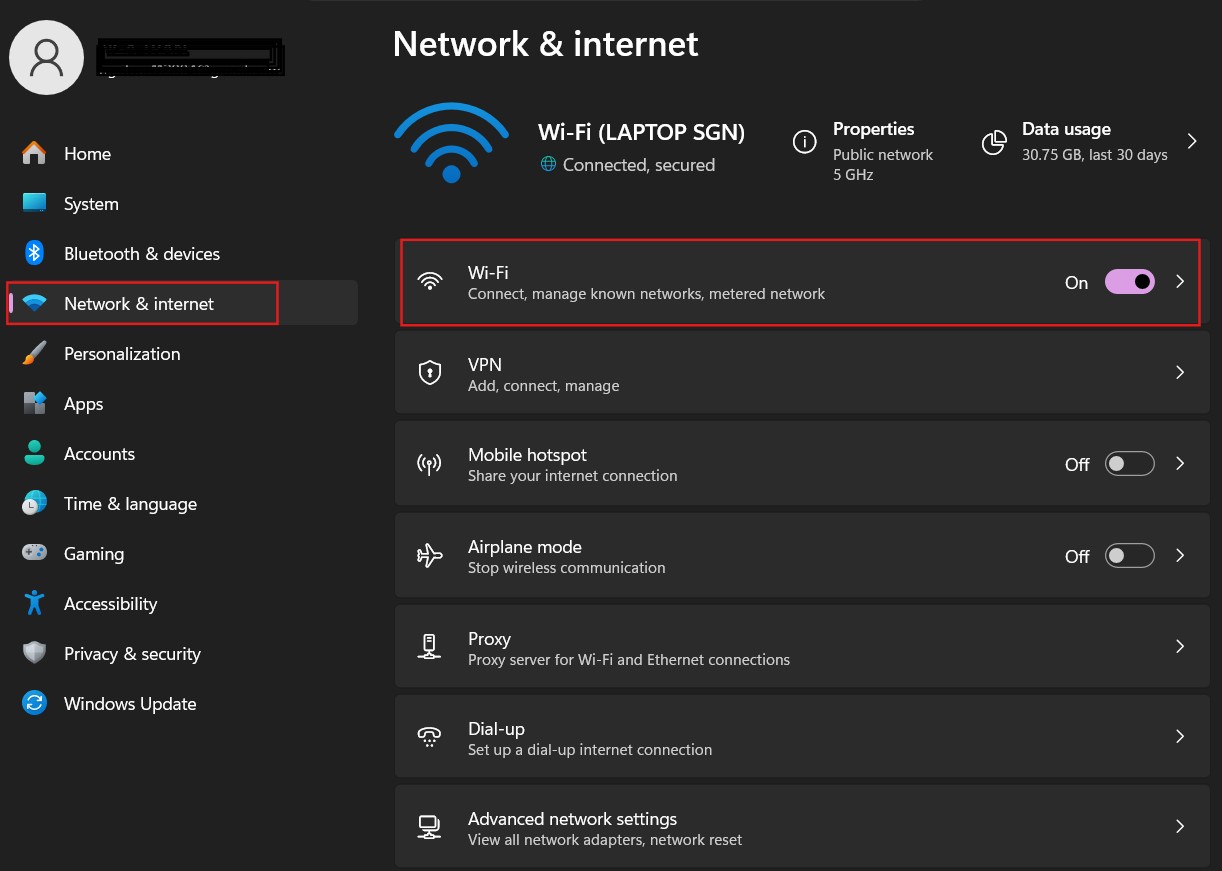The width and height of the screenshot is (1222, 871).
Task: Click the Time & language globe icon
Action: coord(34,503)
